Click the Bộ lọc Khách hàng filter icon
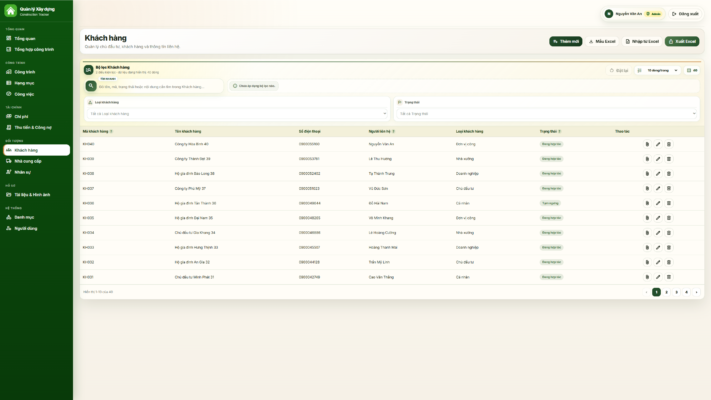 coord(88,70)
